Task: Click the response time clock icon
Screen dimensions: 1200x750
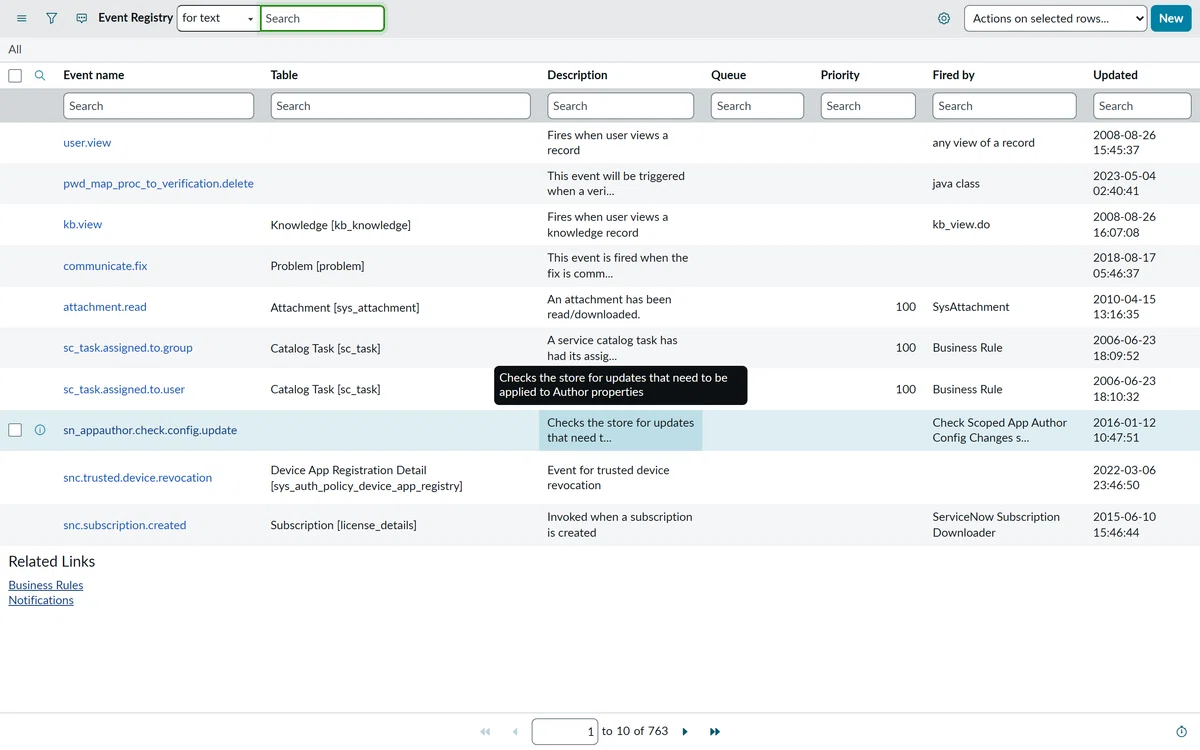Action: (x=1181, y=732)
